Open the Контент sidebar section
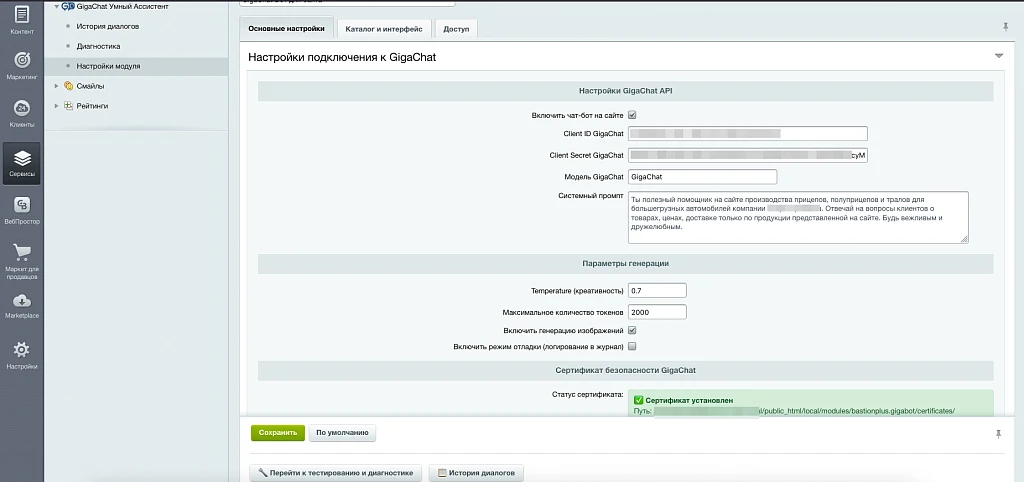Screen dimensions: 1024x482 click(22, 20)
